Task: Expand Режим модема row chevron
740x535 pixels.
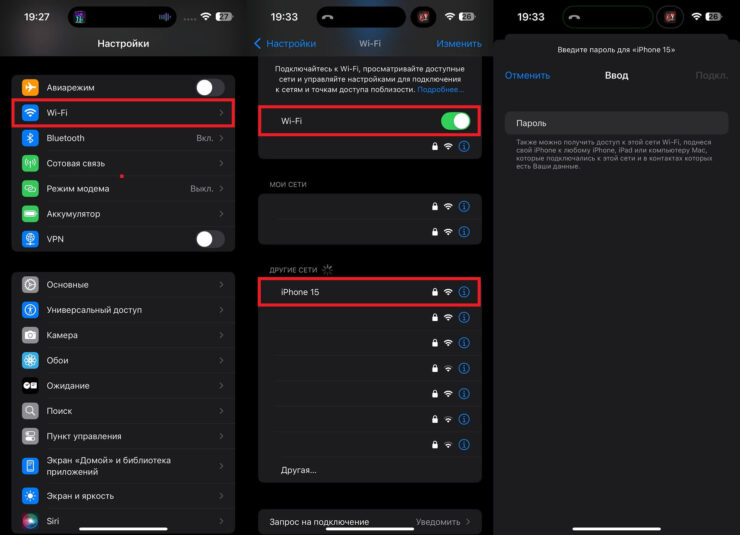Action: 221,189
